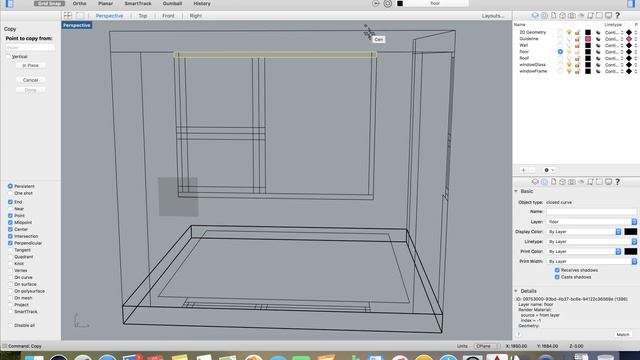The image size is (640, 360).
Task: Switch to the Front viewport tab
Action: coord(168,16)
